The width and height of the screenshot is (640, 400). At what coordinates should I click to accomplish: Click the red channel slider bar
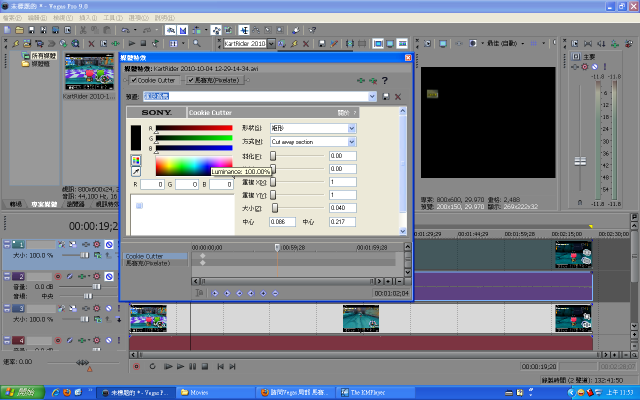pyautogui.click(x=194, y=128)
